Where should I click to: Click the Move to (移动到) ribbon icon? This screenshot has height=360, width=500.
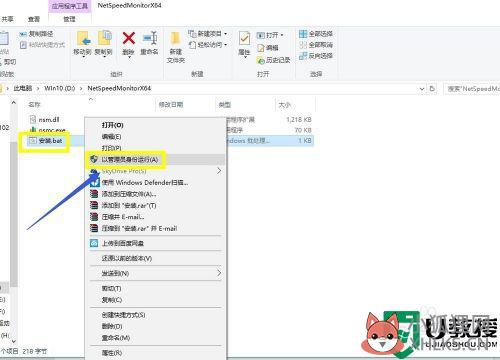coord(84,38)
